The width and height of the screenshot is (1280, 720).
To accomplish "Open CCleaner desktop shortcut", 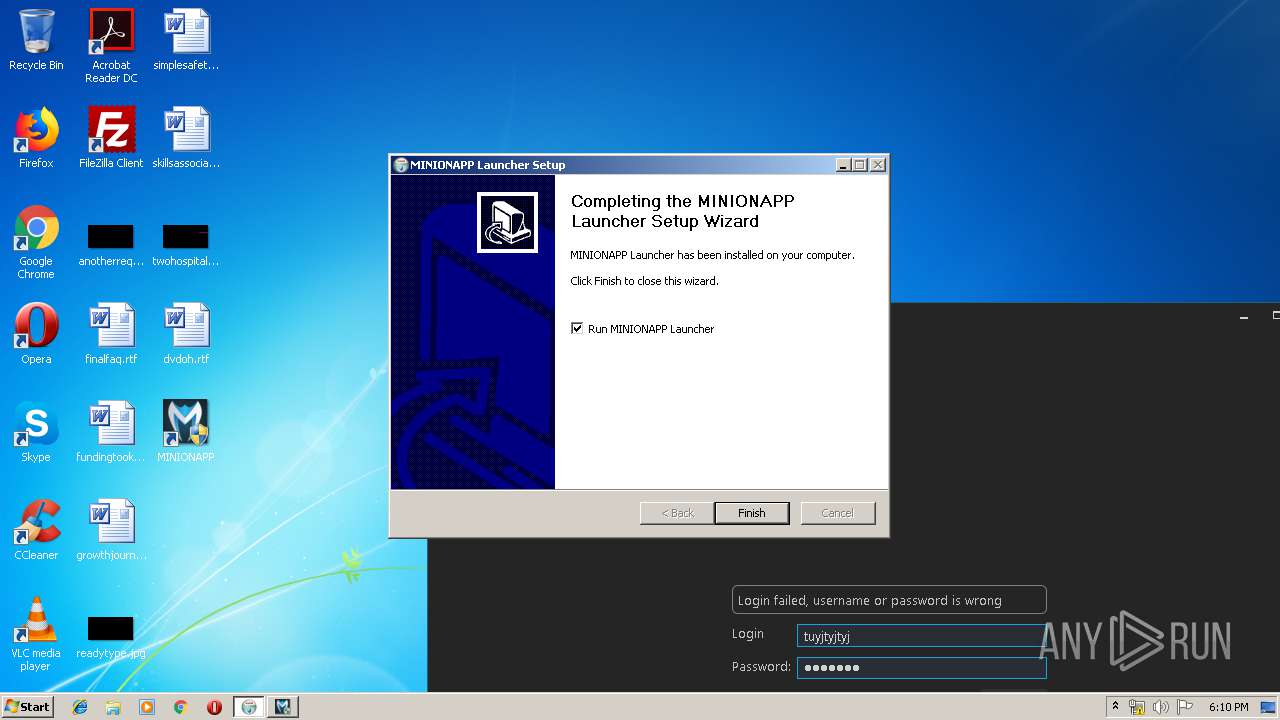I will 36,530.
